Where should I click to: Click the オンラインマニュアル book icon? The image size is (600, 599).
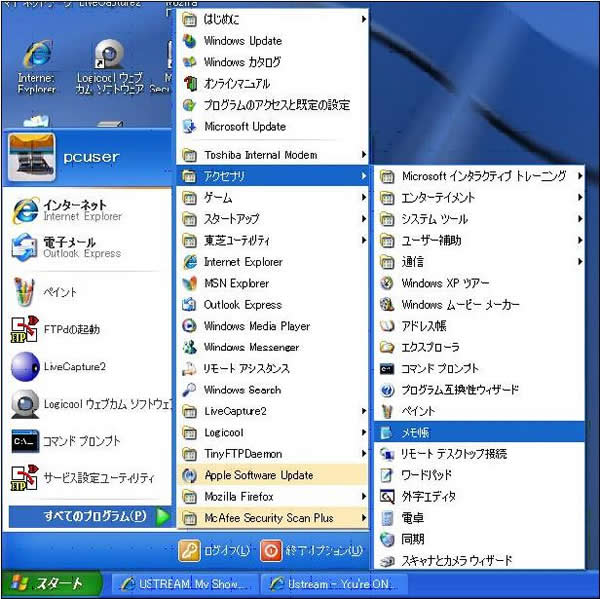[189, 83]
